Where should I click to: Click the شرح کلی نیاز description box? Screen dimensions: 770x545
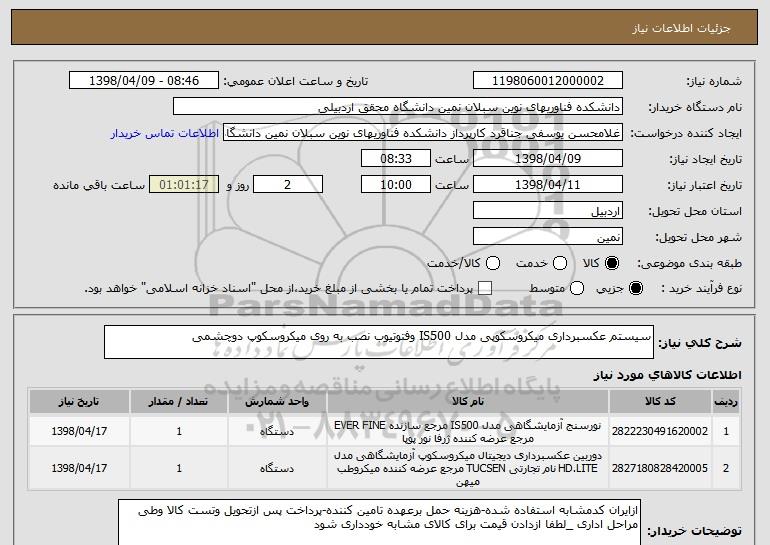tap(379, 342)
